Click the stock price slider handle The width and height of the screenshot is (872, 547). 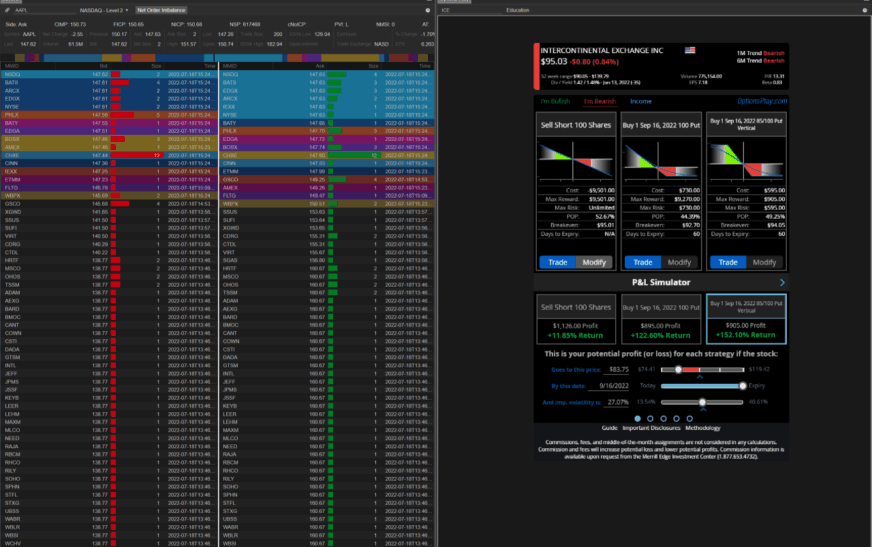[x=678, y=370]
